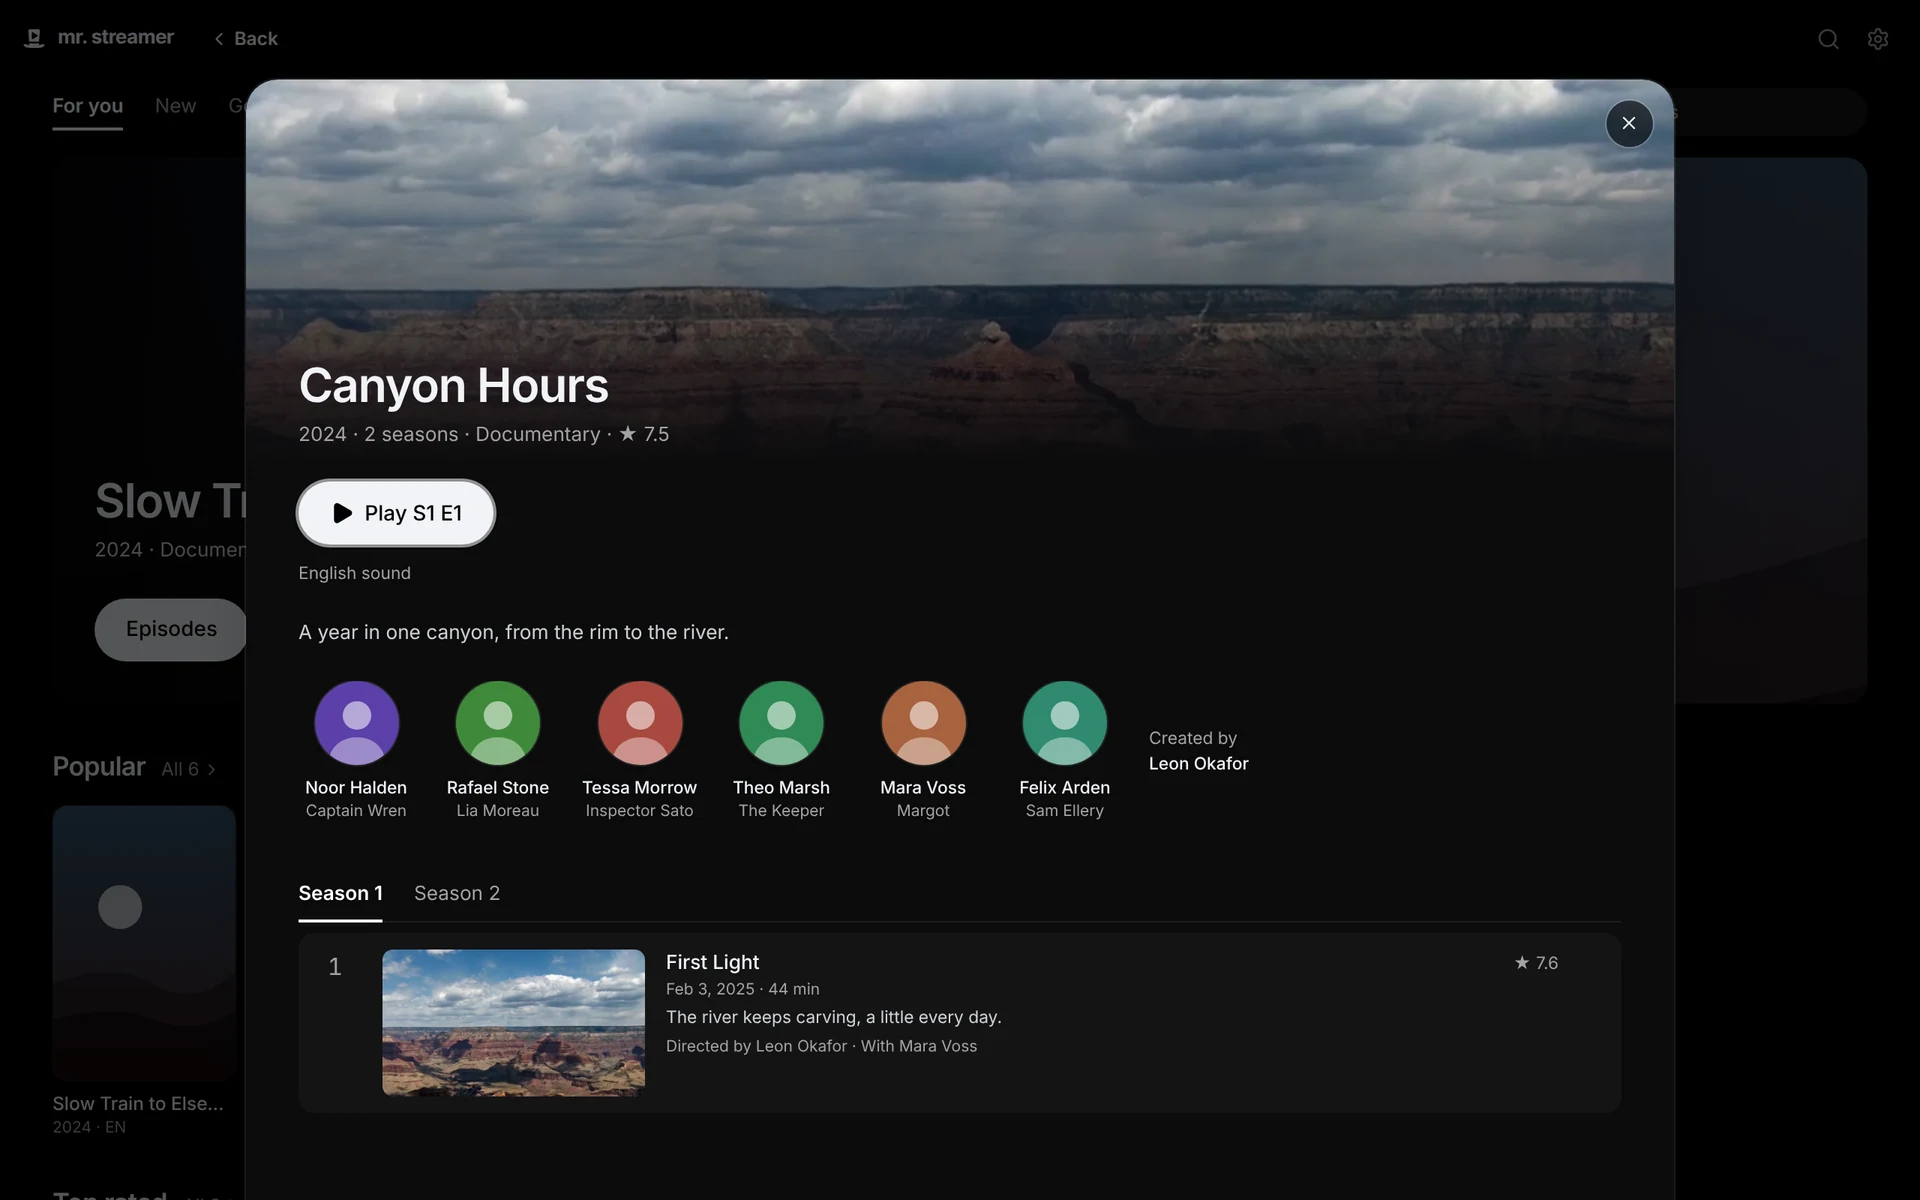The image size is (1920, 1200).
Task: Click the Slow Train to Else... title text
Action: [138, 1104]
